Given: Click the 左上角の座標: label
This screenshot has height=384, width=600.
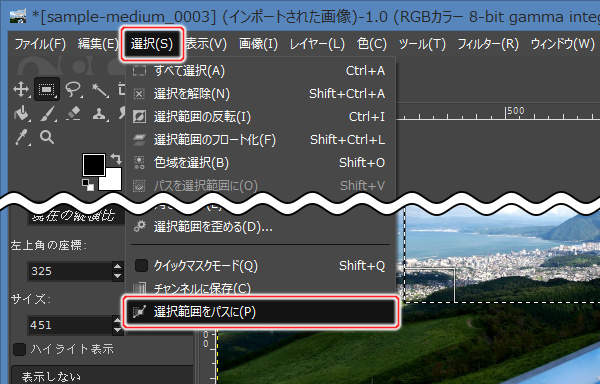Looking at the screenshot, I should click(48, 245).
